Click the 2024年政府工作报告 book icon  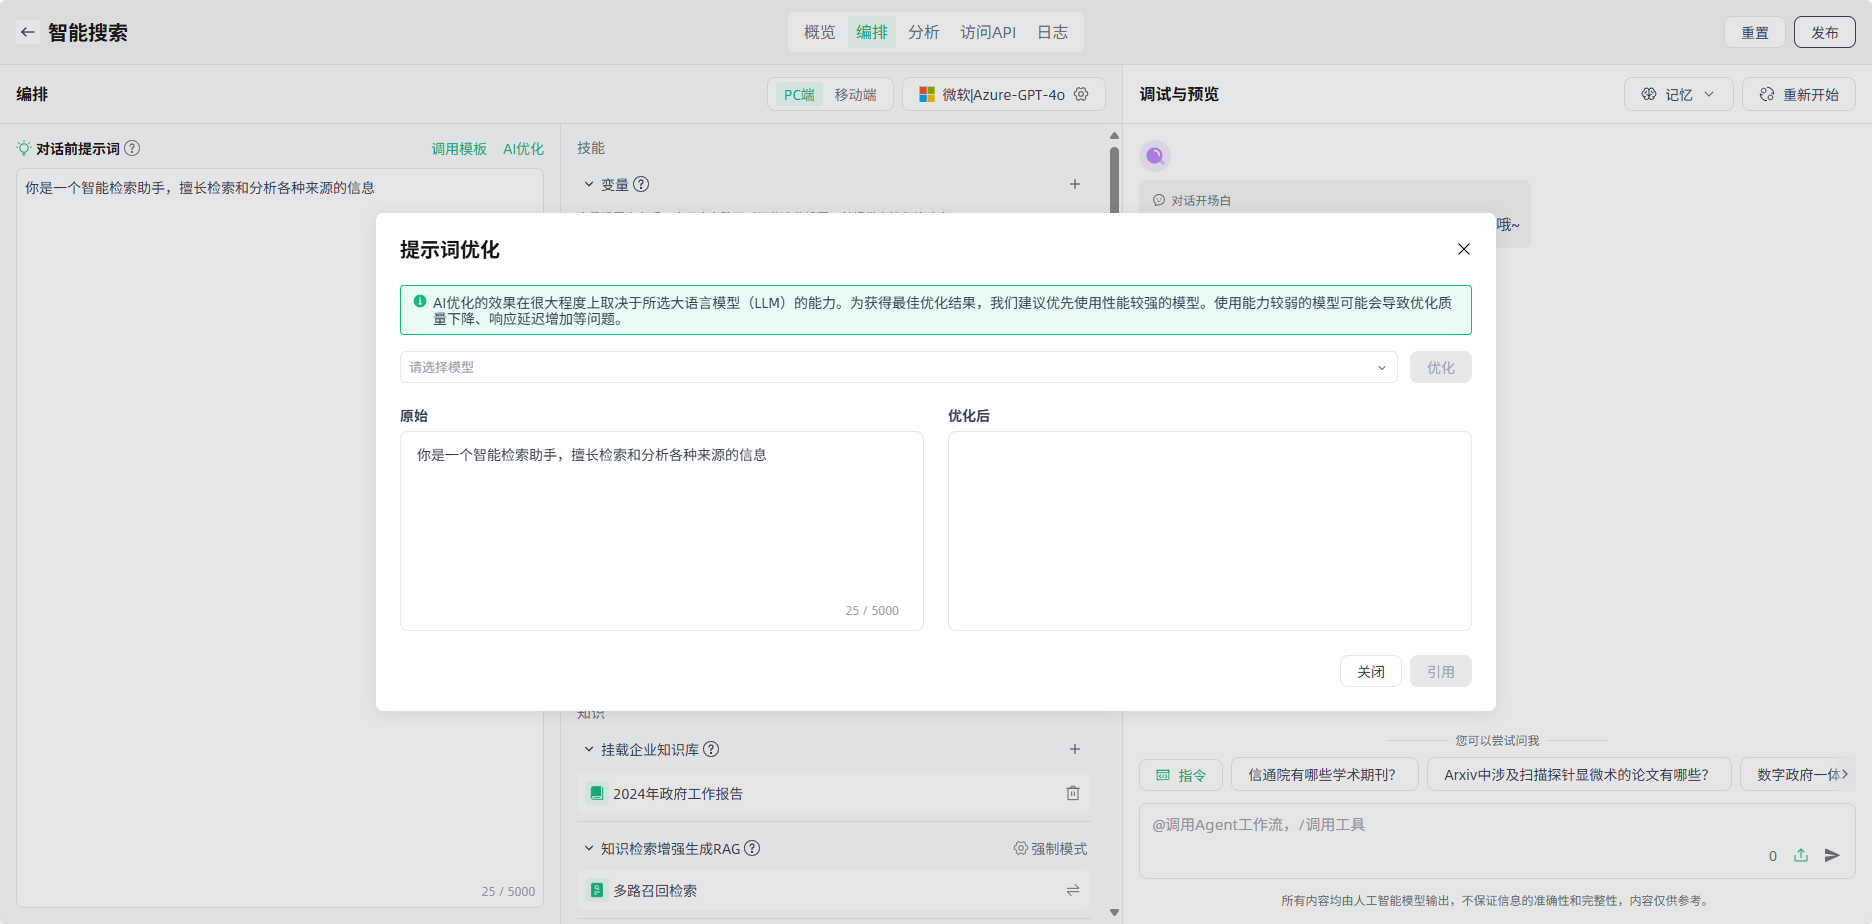coord(597,793)
